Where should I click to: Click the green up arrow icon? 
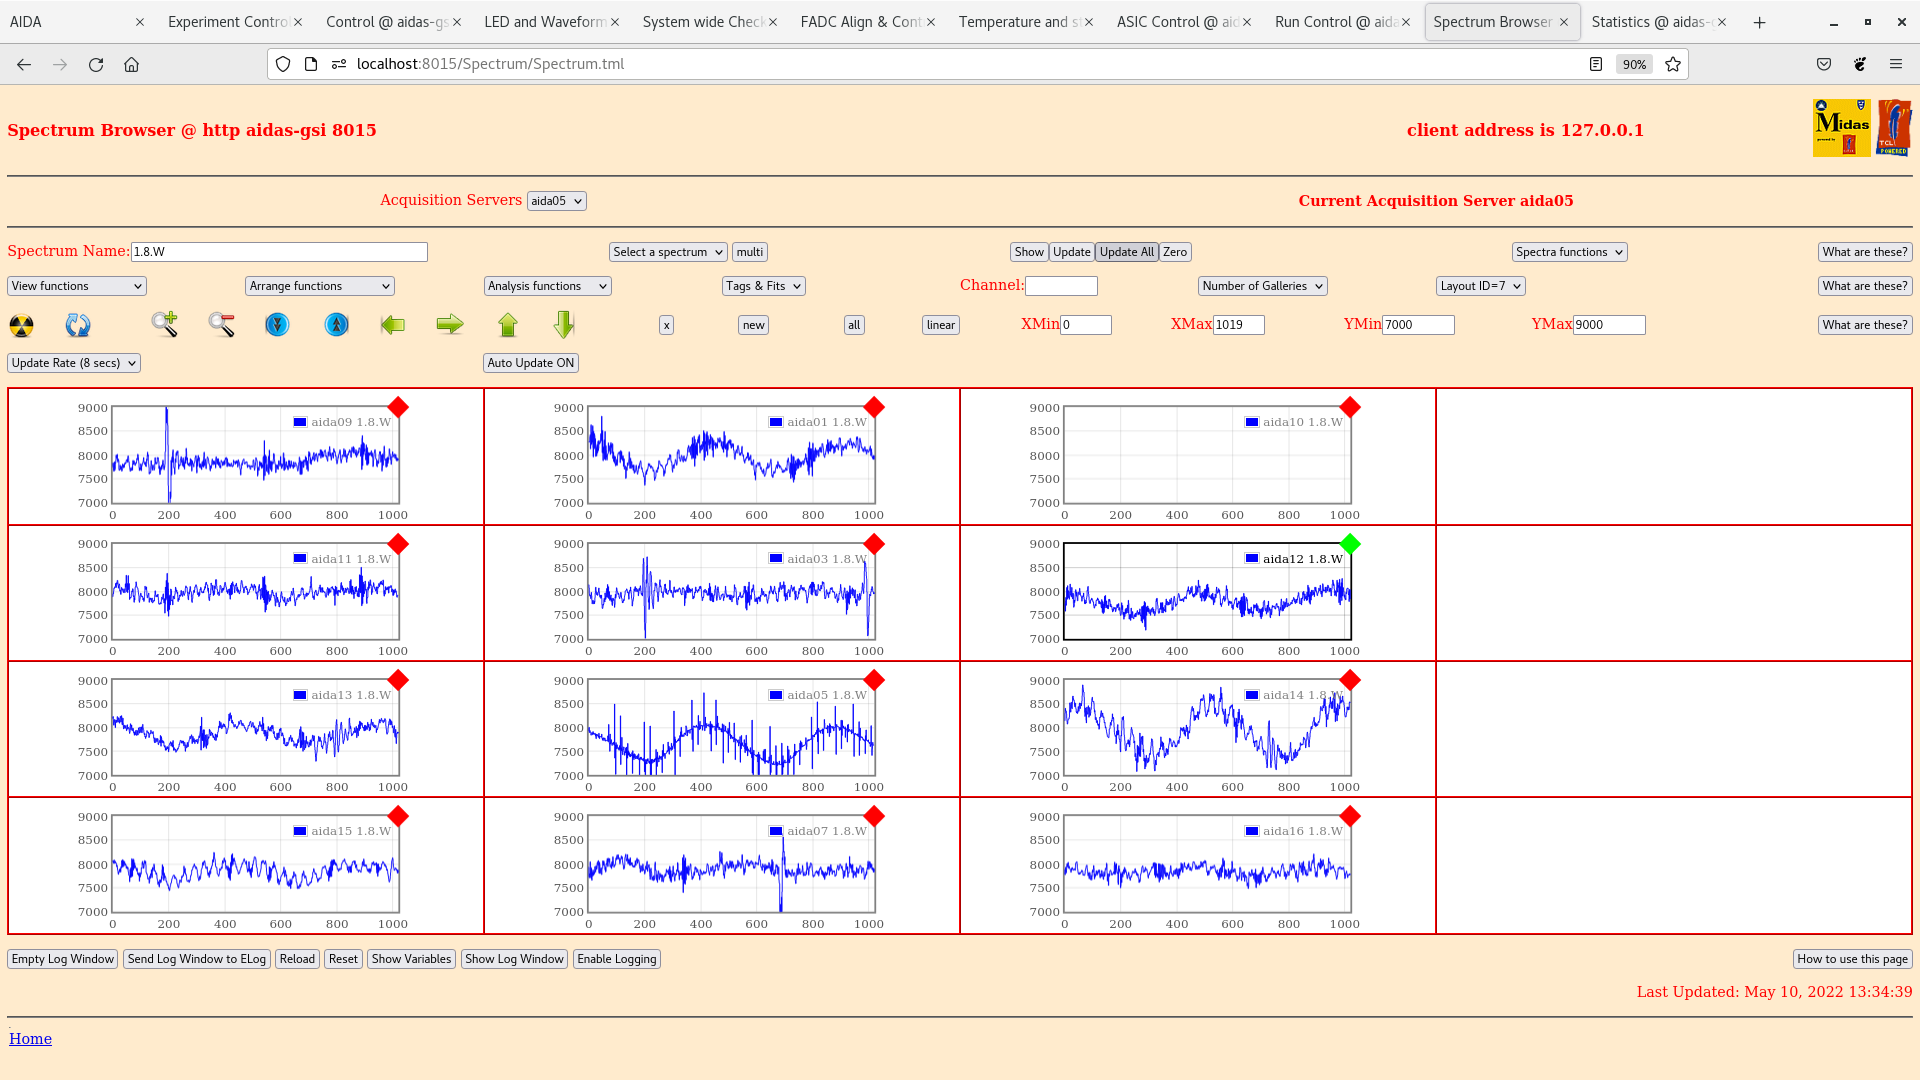508,324
